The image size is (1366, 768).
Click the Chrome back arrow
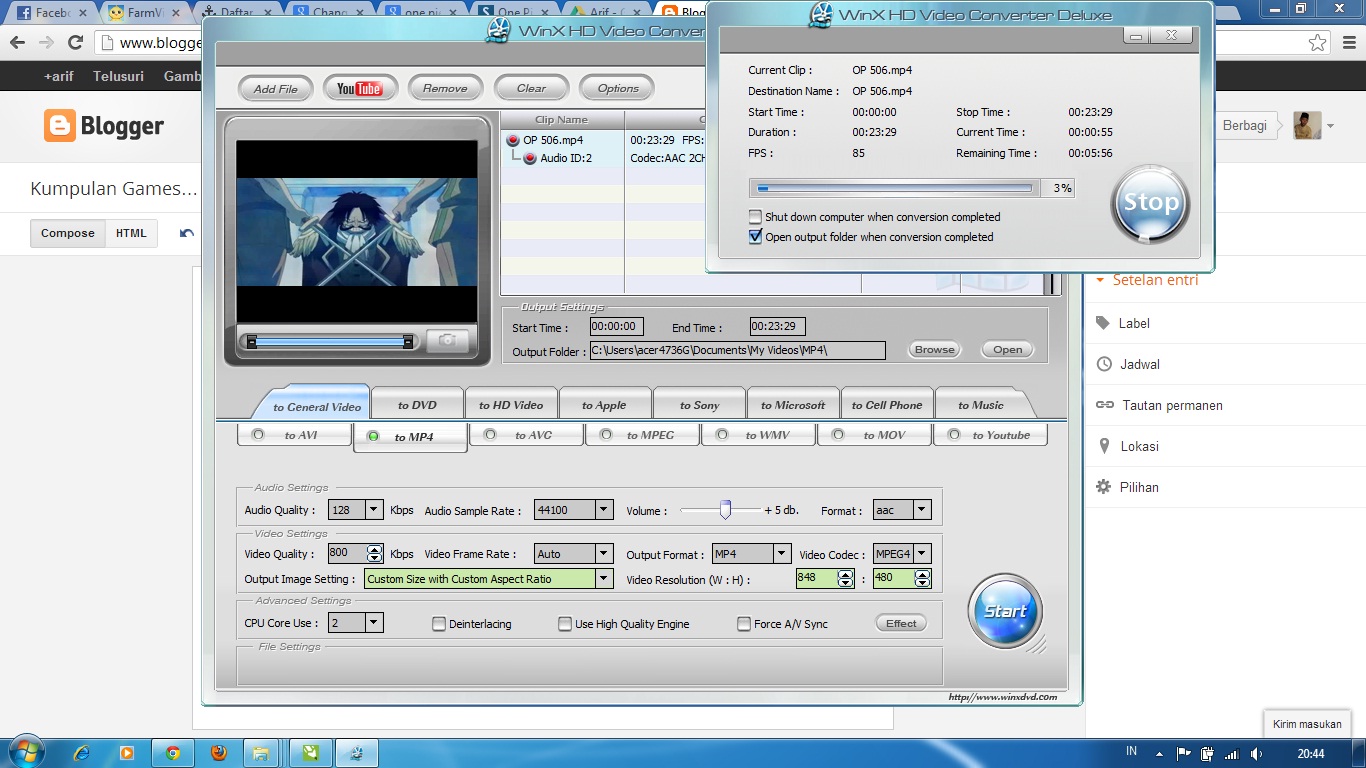(17, 43)
